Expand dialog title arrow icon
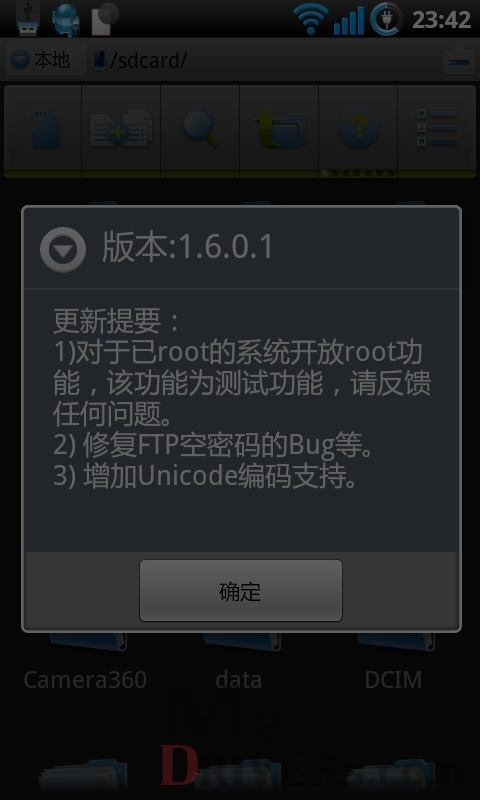Image resolution: width=480 pixels, height=800 pixels. click(63, 249)
